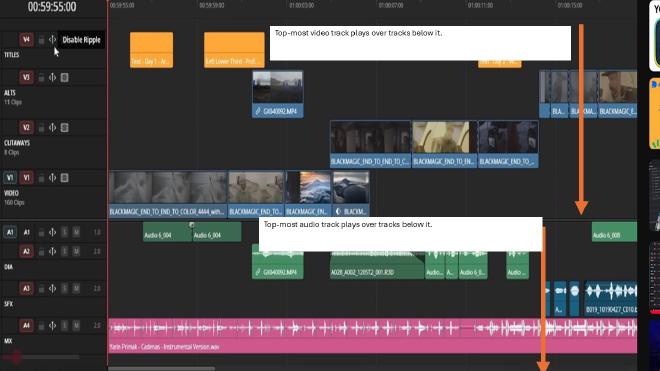
Task: Select the A1 source patch button
Action: click(x=10, y=232)
